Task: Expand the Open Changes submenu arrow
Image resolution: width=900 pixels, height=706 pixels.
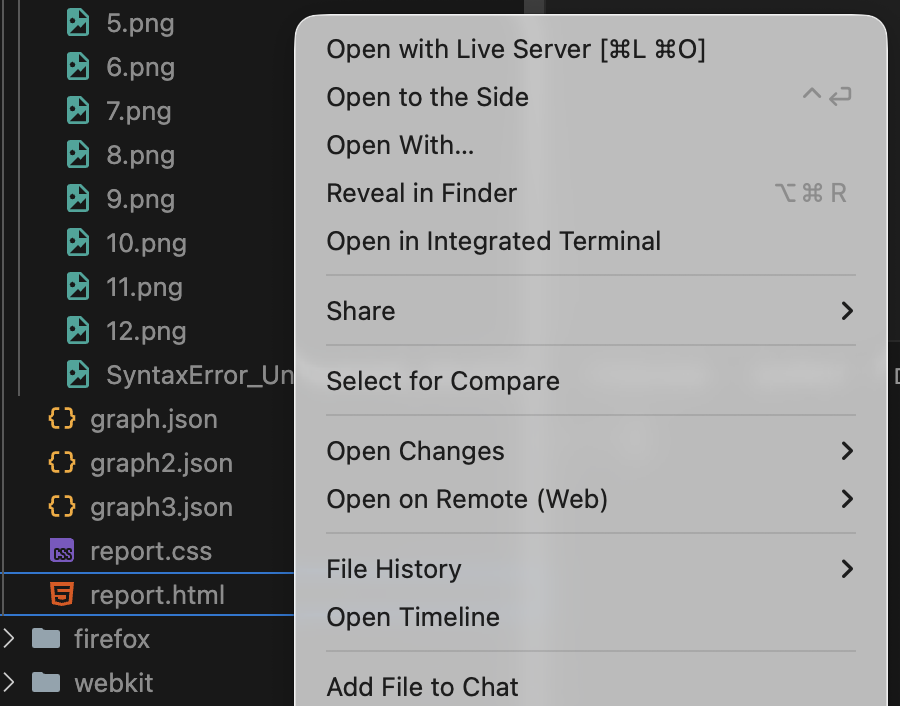Action: (846, 451)
